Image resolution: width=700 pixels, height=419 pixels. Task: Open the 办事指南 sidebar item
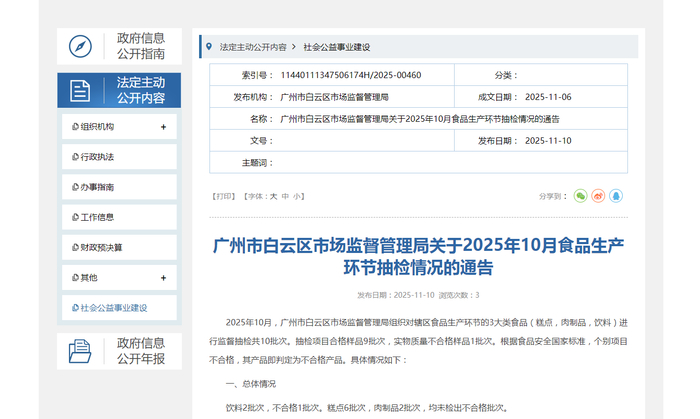click(97, 187)
